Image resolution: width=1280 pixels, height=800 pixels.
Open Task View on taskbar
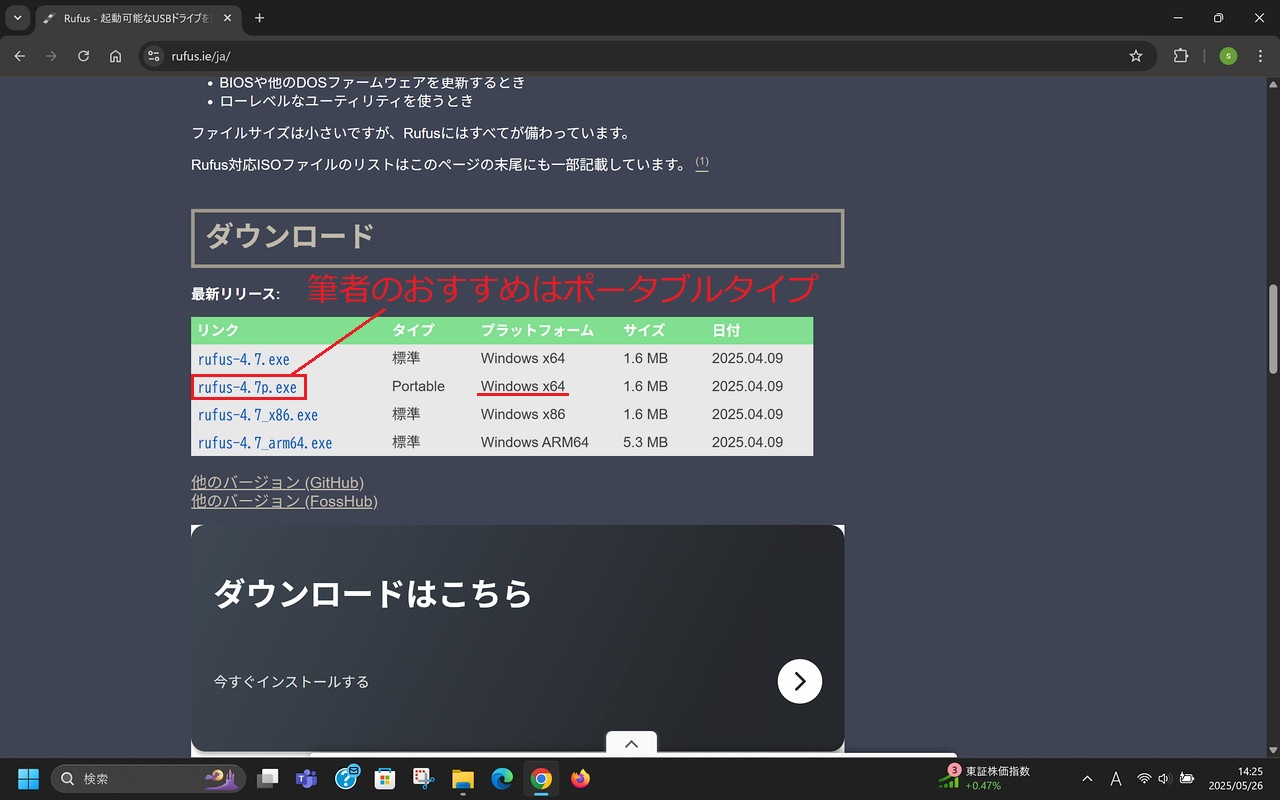tap(268, 778)
